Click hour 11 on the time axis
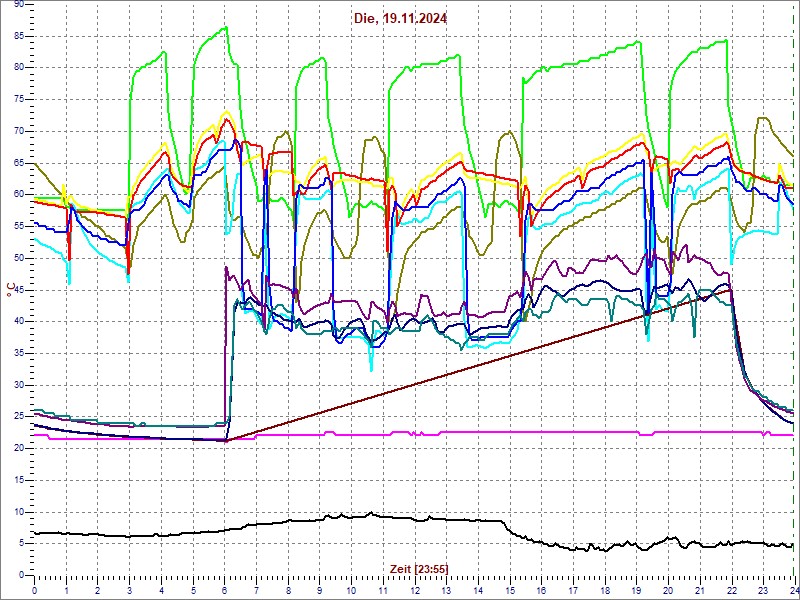This screenshot has height=600, width=800. click(383, 590)
